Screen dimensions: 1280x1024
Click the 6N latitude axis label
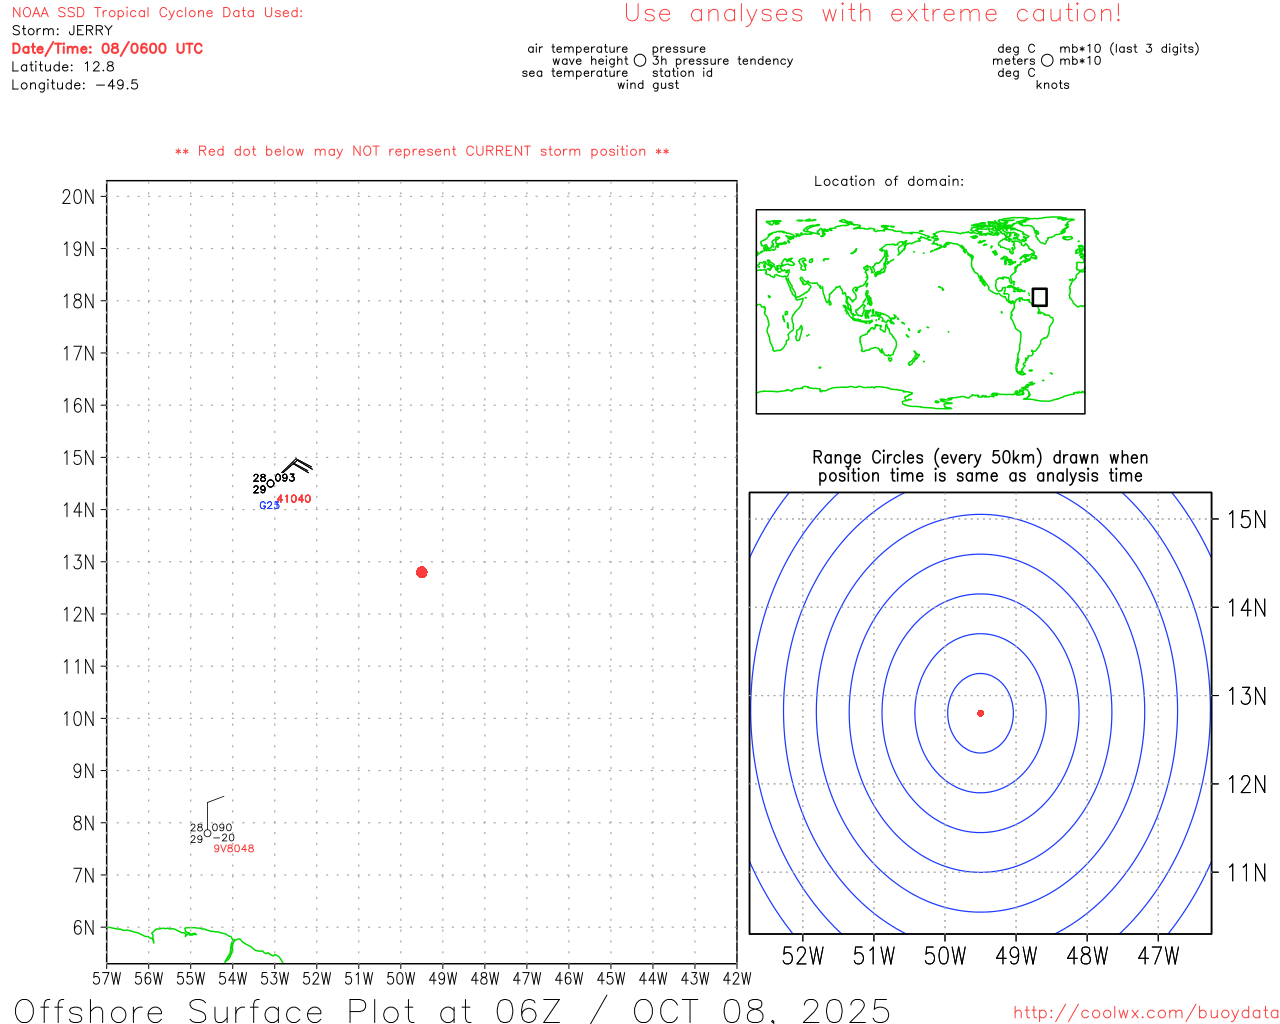point(84,928)
